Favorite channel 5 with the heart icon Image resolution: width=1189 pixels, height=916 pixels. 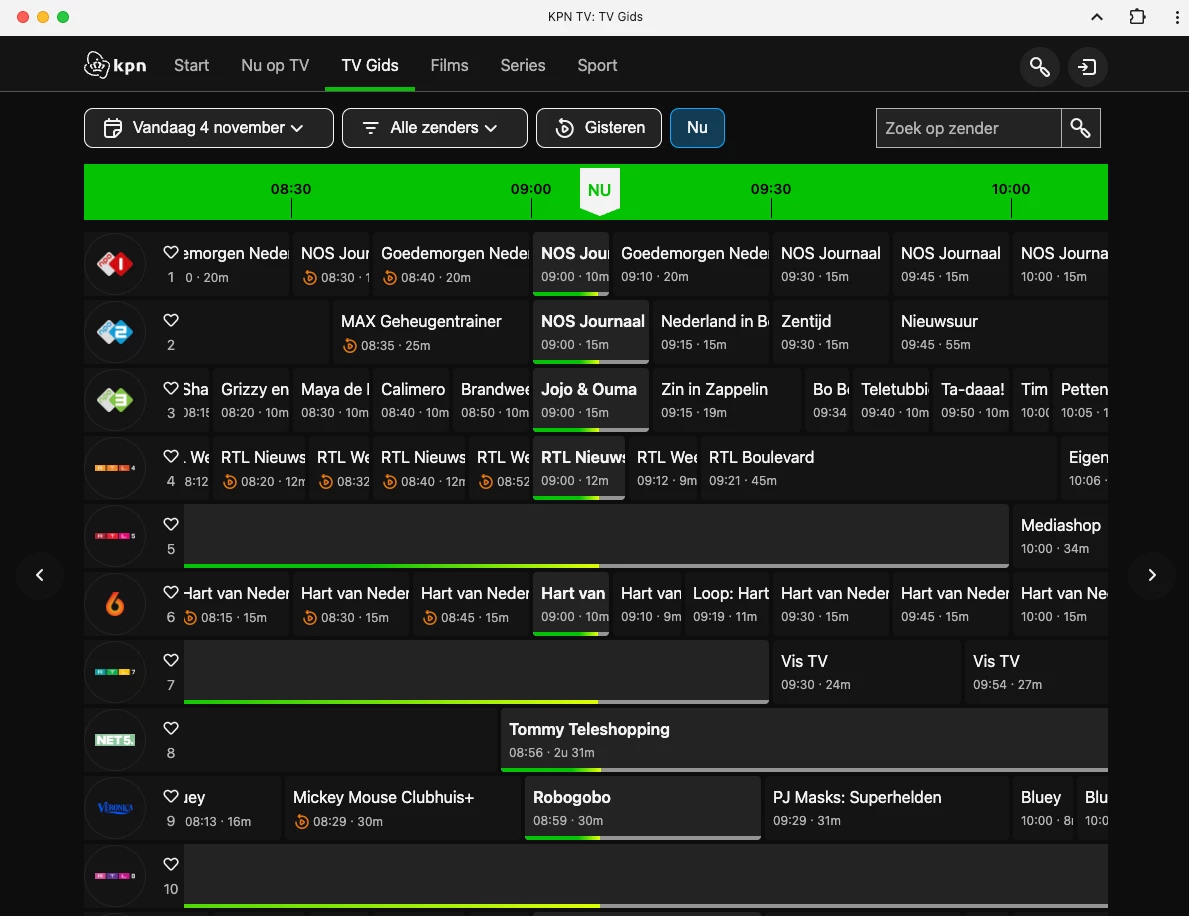[171, 524]
